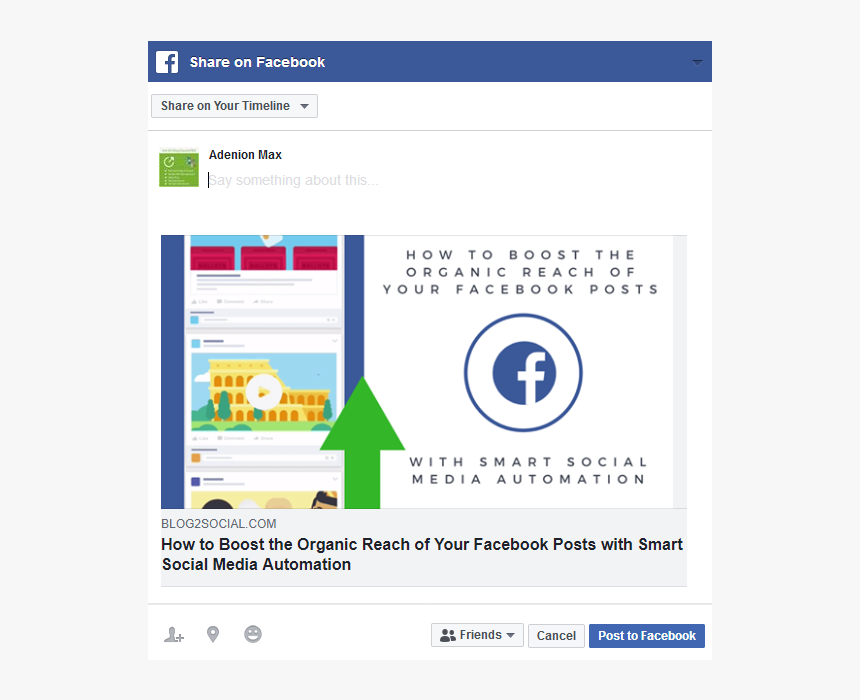Screen dimensions: 860x700
Task: Open the Boost Organic Reach article title
Action: (422, 554)
